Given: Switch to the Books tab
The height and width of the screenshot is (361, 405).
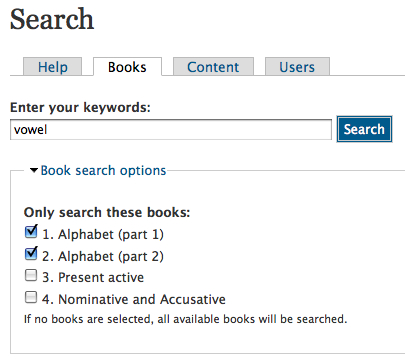Looking at the screenshot, I should pos(127,67).
